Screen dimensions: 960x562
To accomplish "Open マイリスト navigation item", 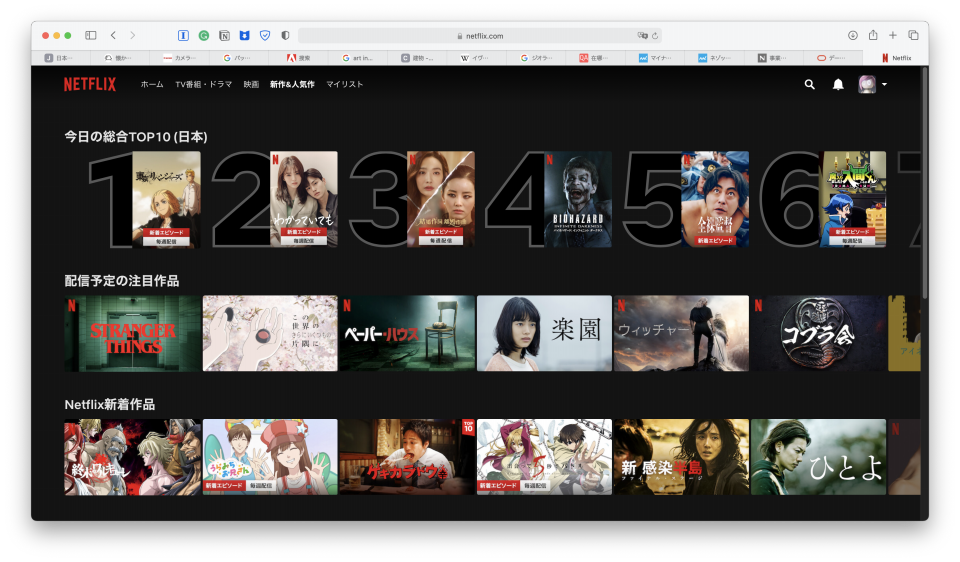I will tap(345, 84).
